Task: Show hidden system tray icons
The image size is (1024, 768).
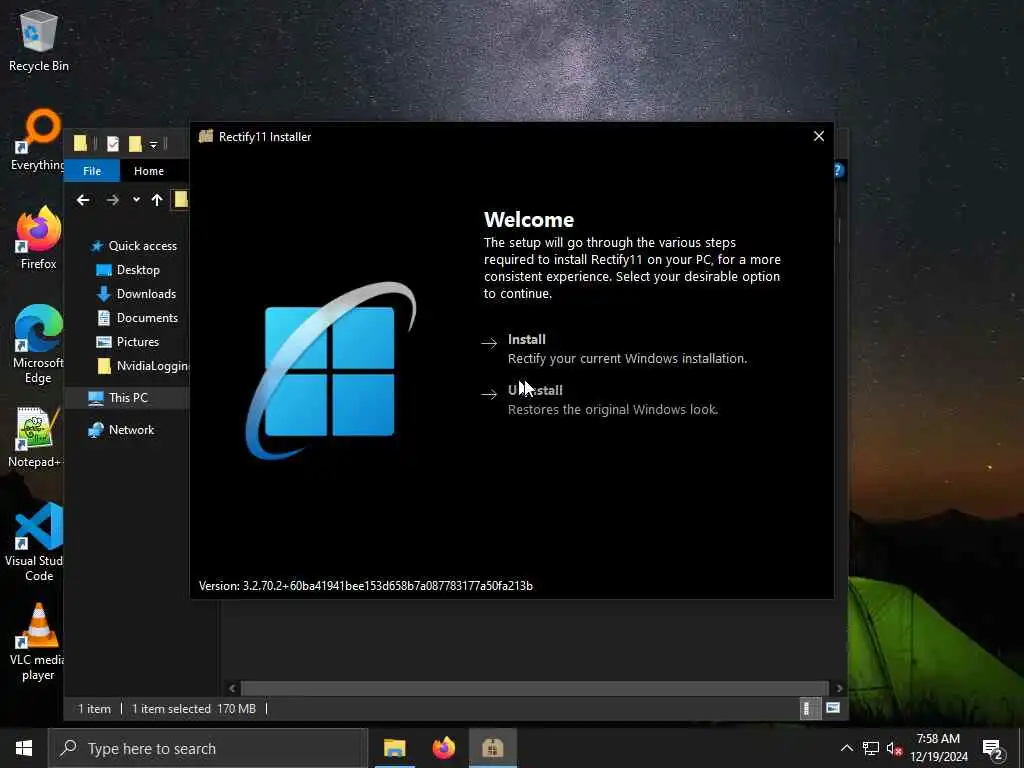Action: click(x=846, y=748)
